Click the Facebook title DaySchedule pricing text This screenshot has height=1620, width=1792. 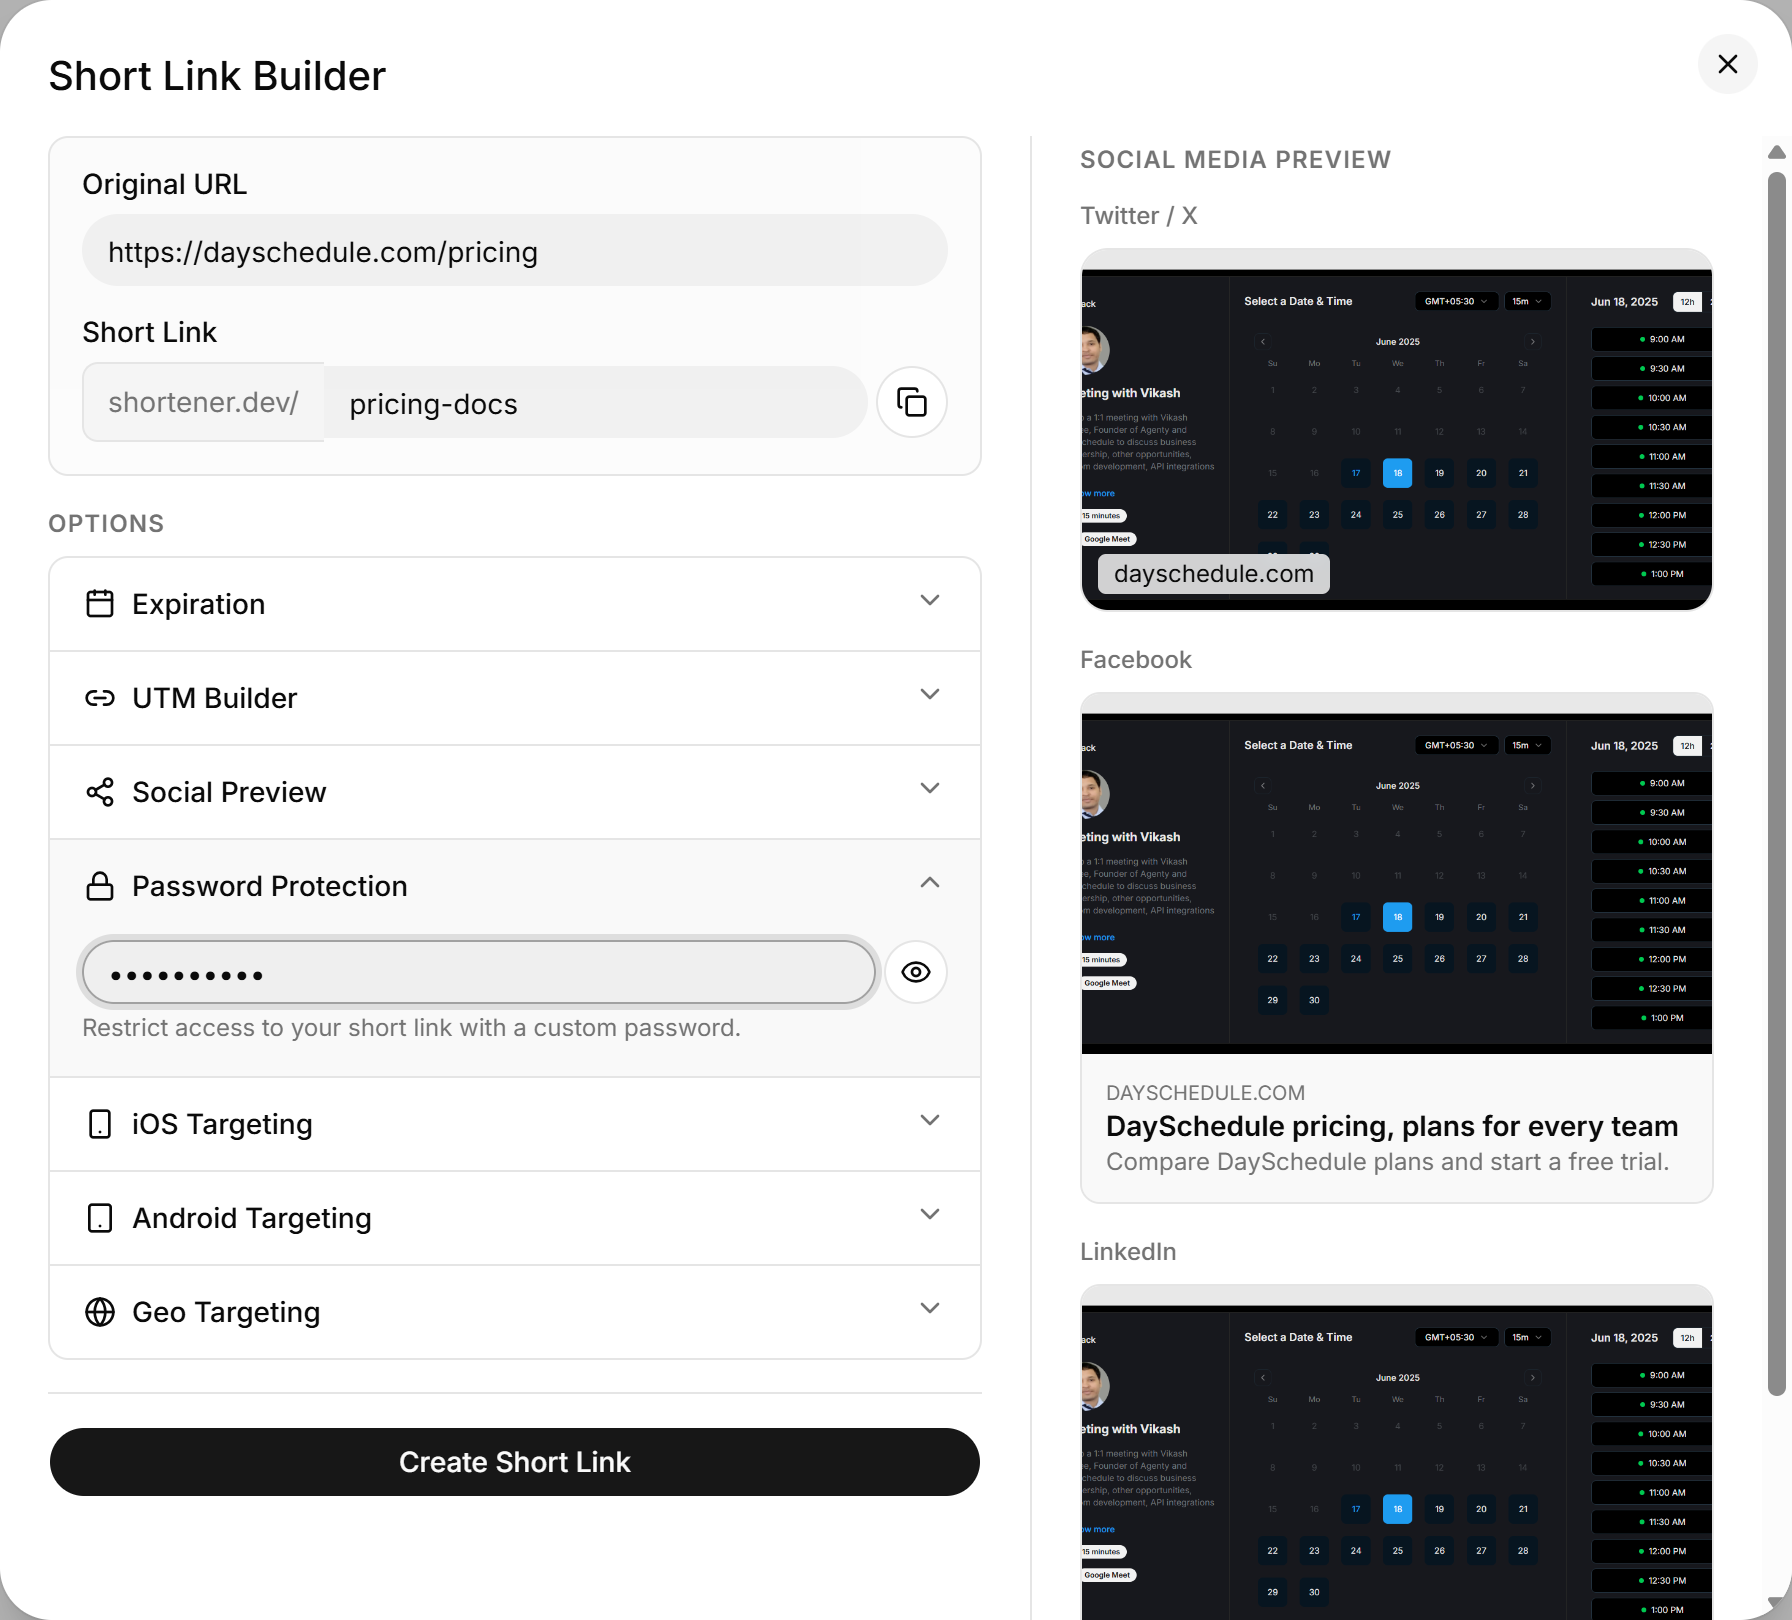[1392, 1126]
